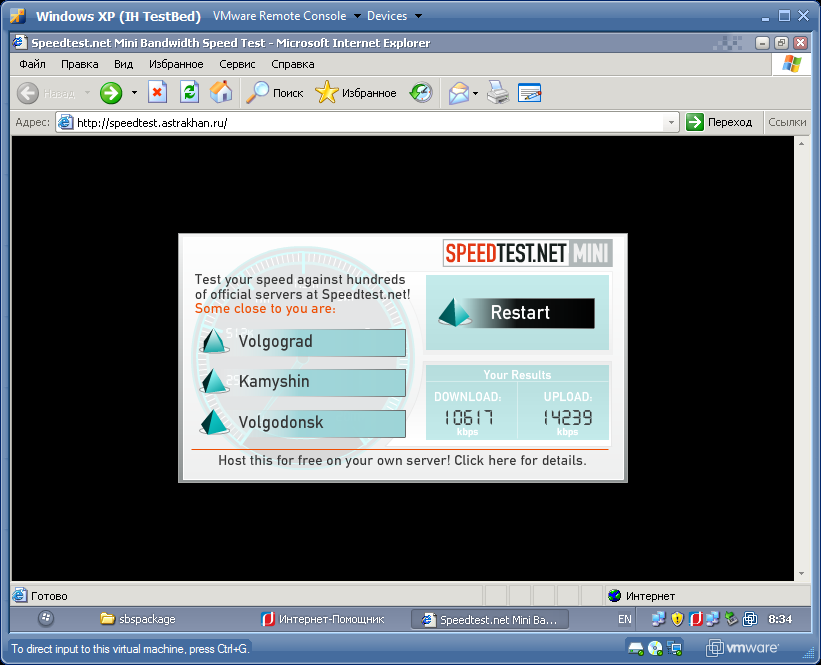
Task: Select the Kamyshin server
Action: tap(303, 382)
